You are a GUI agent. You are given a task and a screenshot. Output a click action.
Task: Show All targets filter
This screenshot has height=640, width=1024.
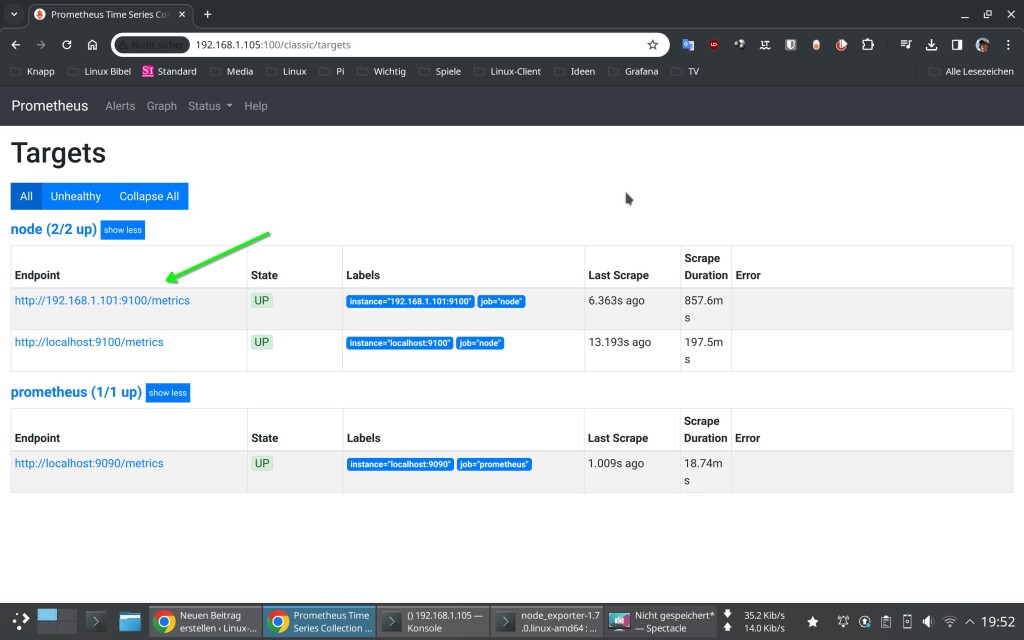(x=26, y=197)
